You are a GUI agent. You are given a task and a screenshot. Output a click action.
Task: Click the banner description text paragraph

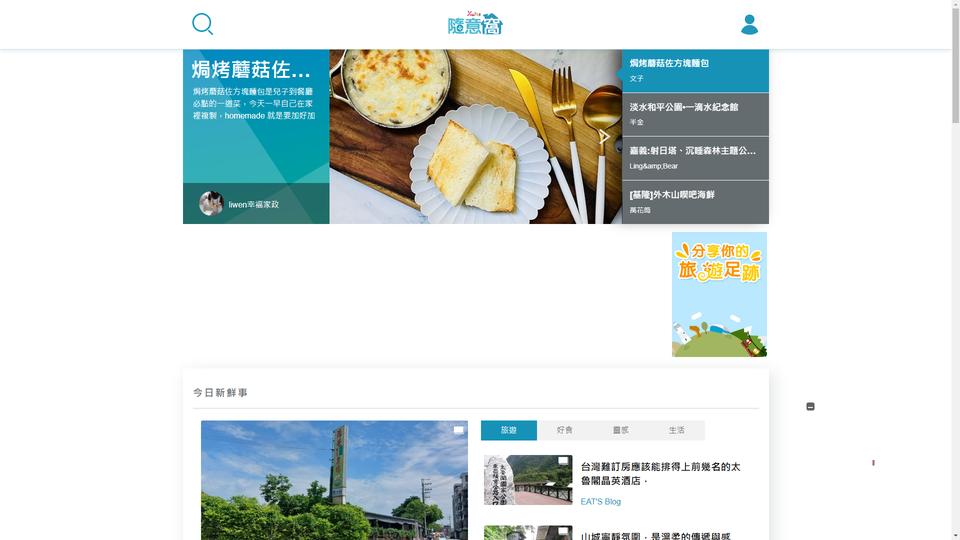(x=254, y=103)
